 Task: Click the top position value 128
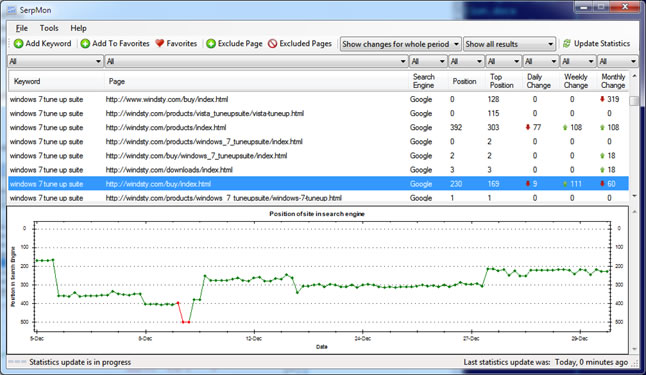point(493,99)
